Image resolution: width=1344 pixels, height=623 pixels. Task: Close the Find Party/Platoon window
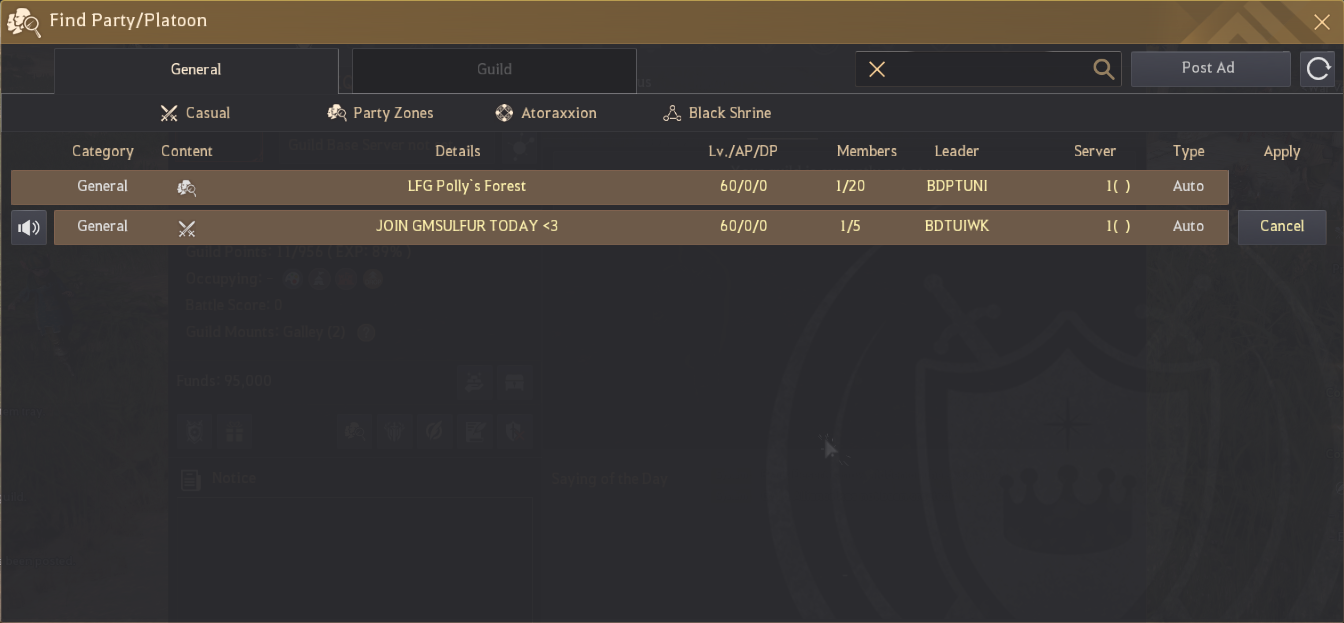click(x=1321, y=21)
